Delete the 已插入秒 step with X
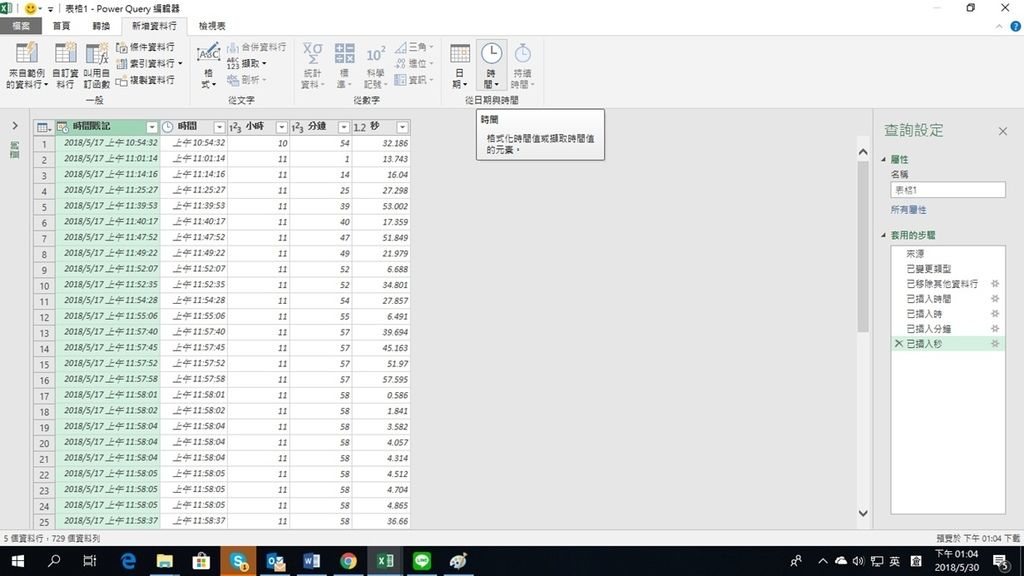Viewport: 1024px width, 576px height. [899, 344]
